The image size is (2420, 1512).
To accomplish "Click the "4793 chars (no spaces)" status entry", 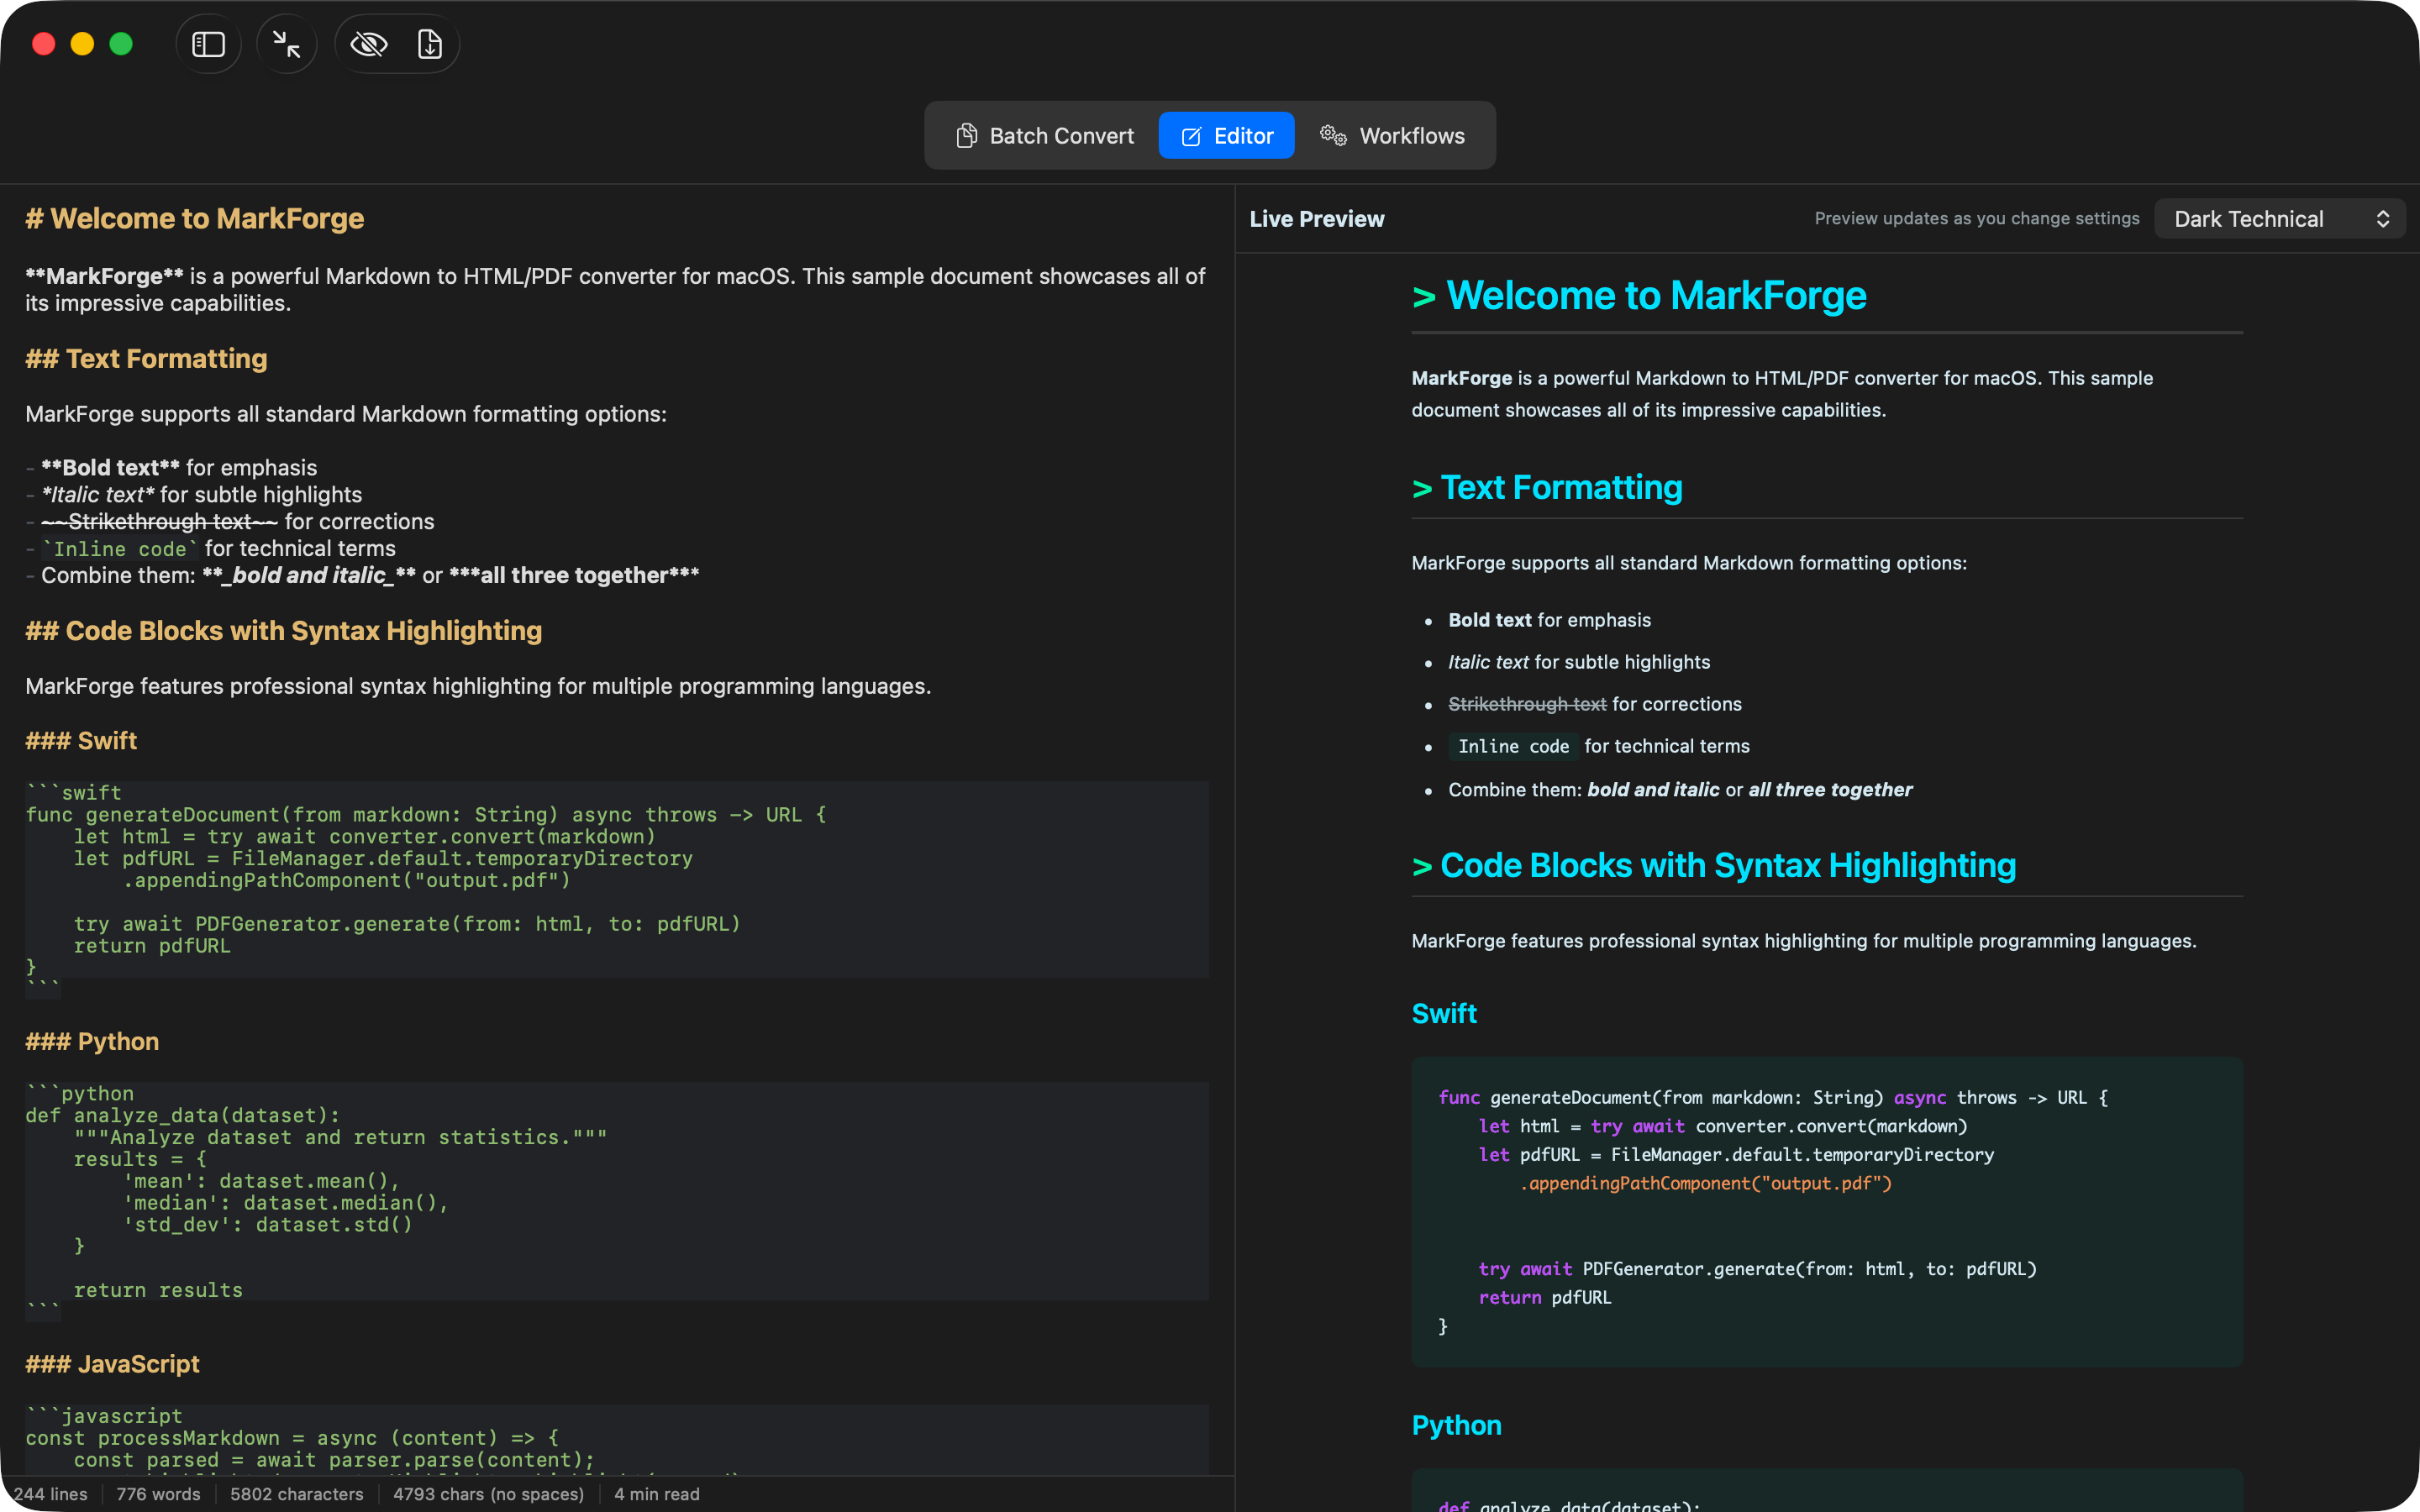I will pyautogui.click(x=488, y=1494).
